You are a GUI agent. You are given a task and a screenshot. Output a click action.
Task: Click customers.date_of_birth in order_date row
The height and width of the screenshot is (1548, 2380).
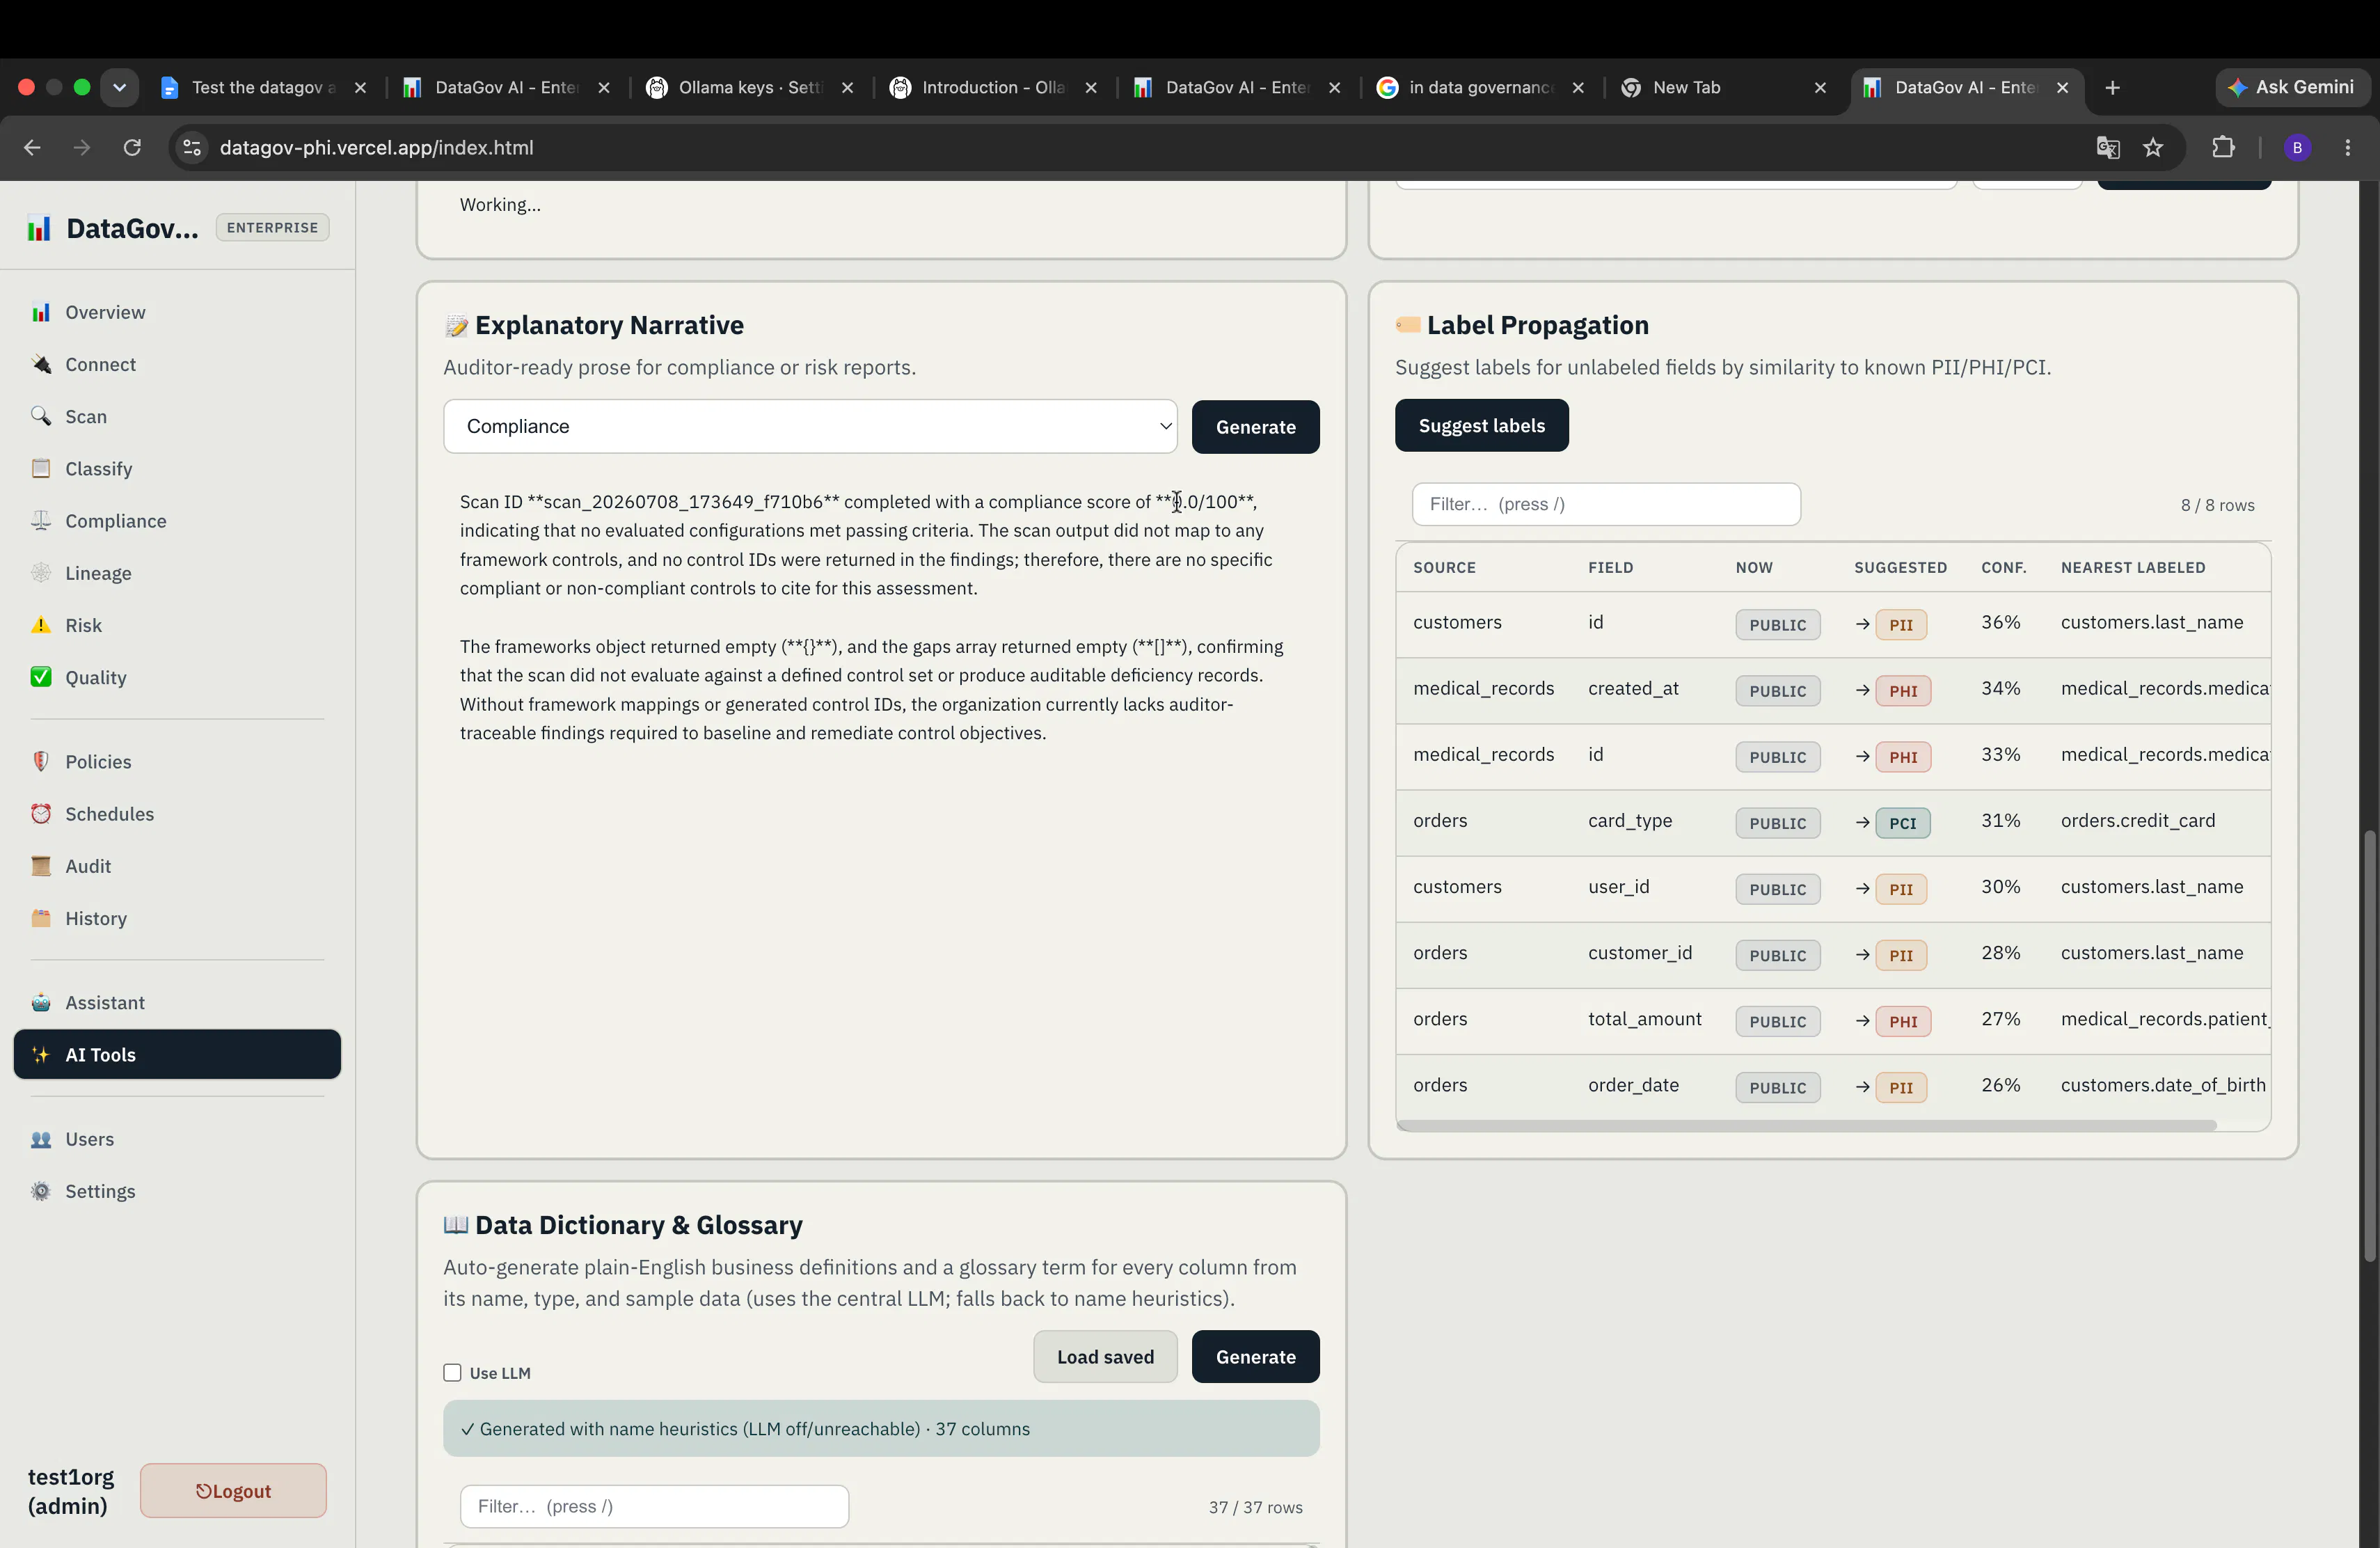coord(2162,1085)
